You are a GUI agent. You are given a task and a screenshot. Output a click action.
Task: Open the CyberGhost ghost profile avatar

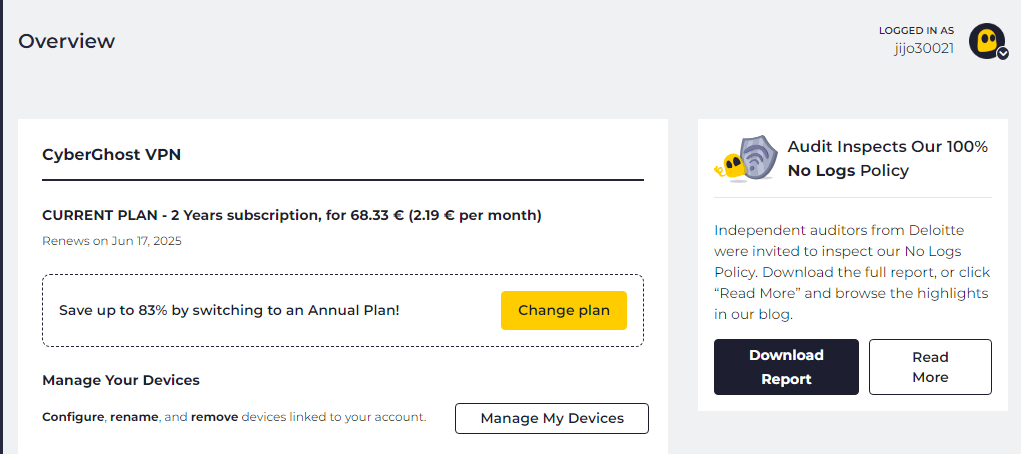pos(987,40)
